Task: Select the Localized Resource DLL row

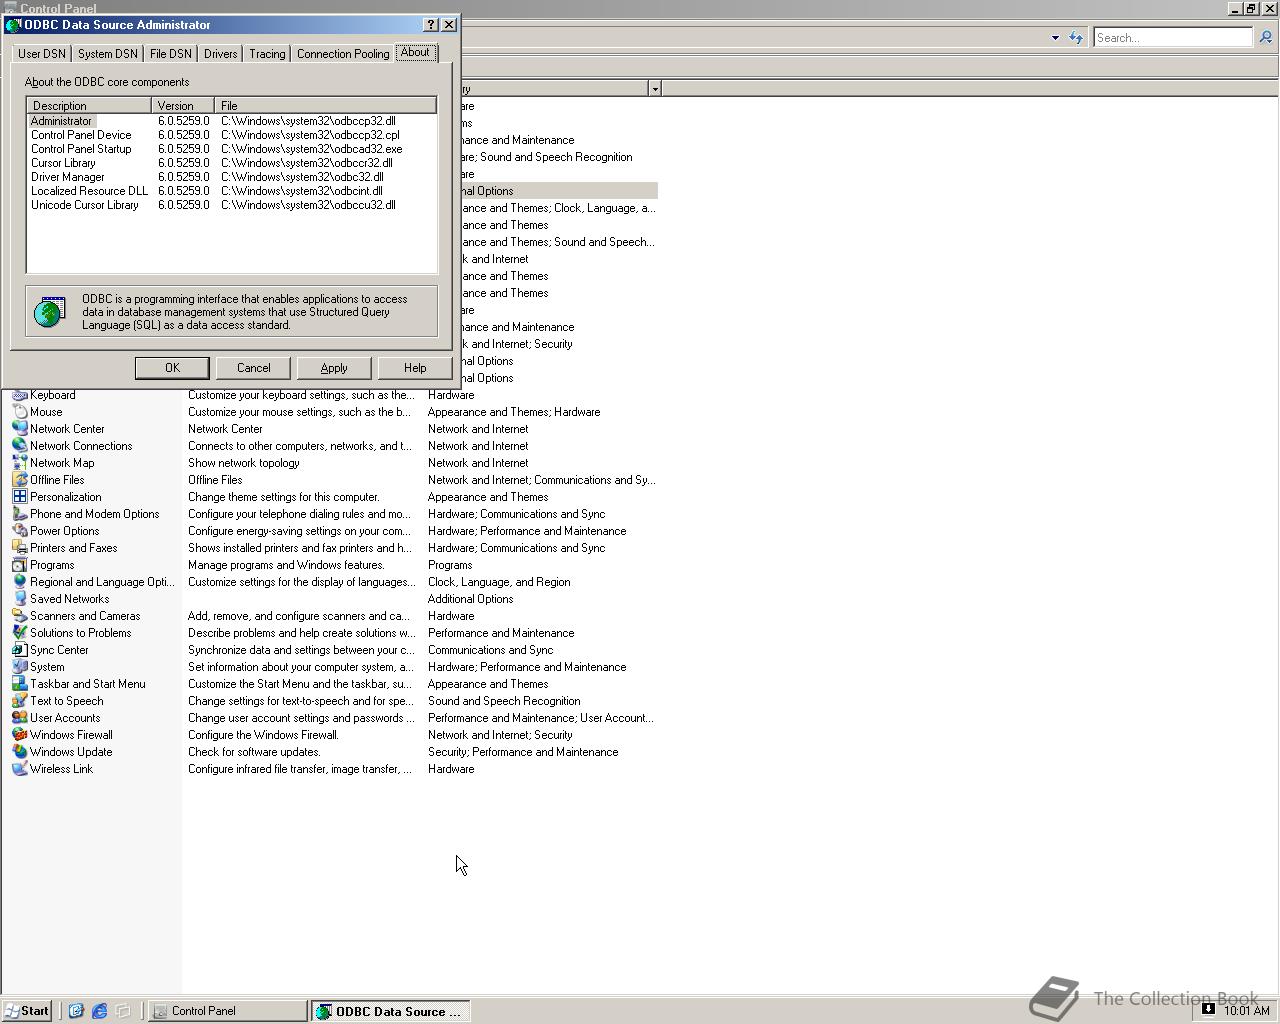Action: coord(232,191)
